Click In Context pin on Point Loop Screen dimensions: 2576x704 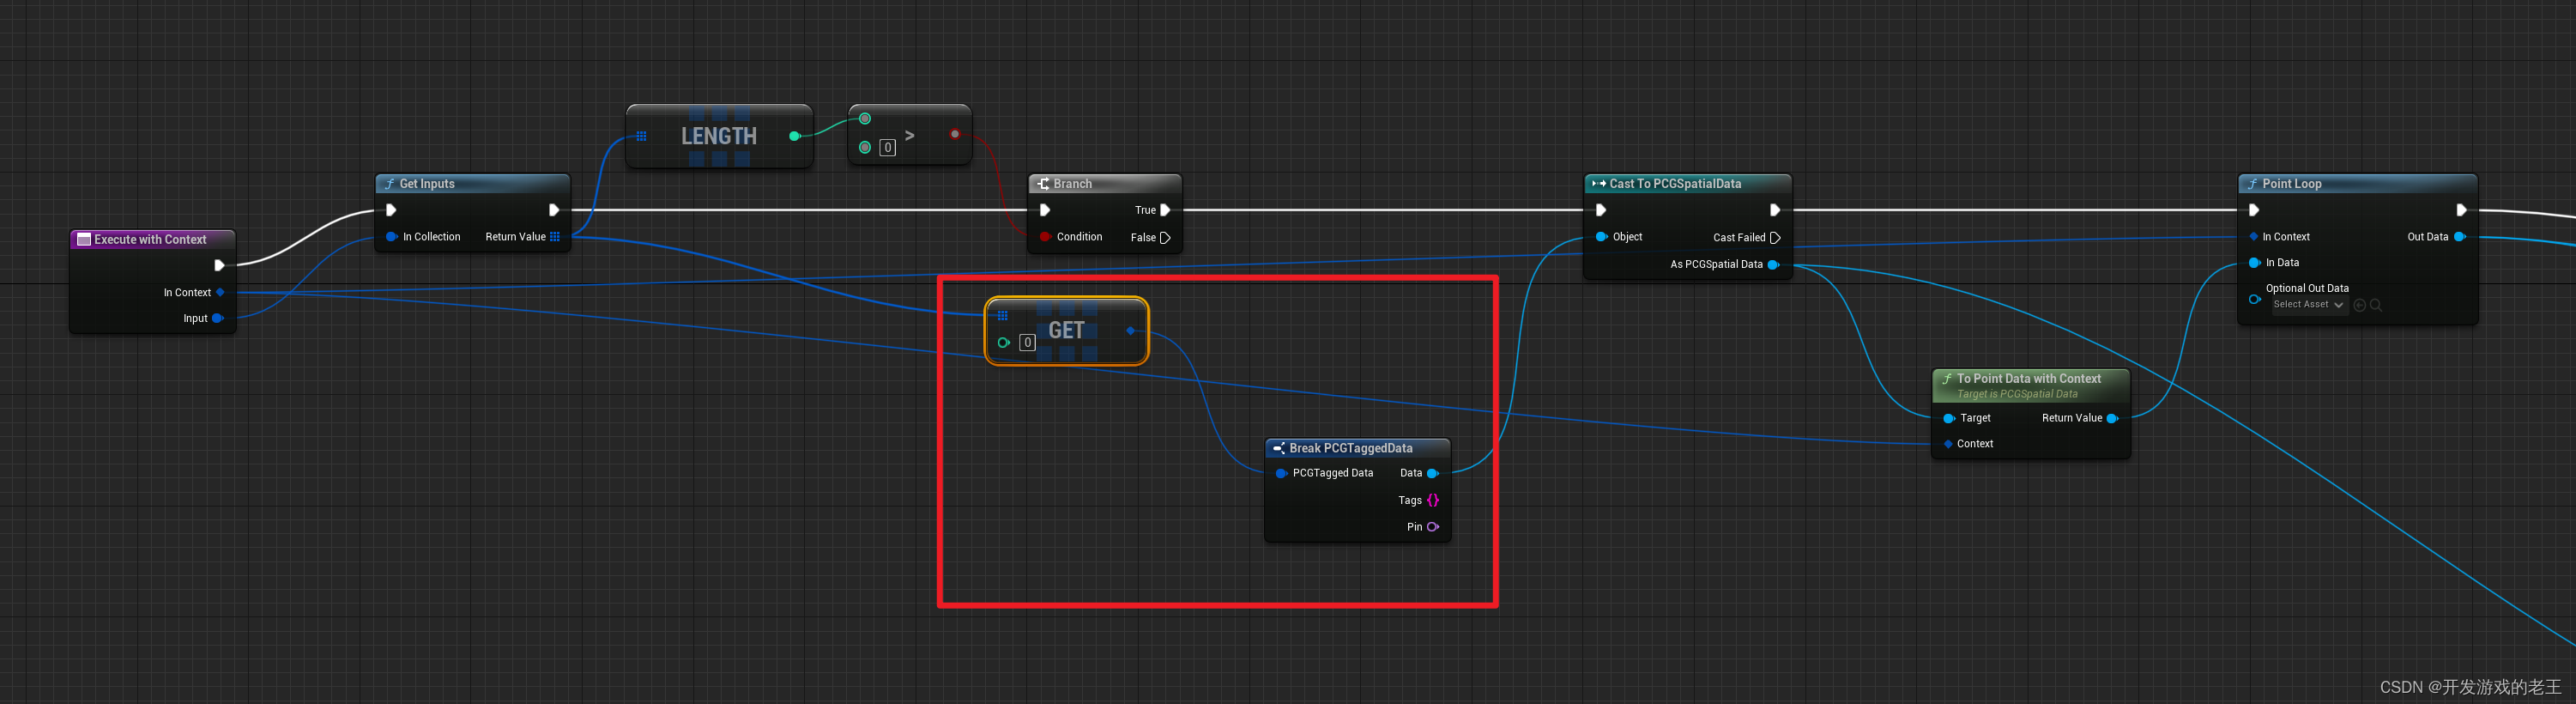pos(2254,237)
